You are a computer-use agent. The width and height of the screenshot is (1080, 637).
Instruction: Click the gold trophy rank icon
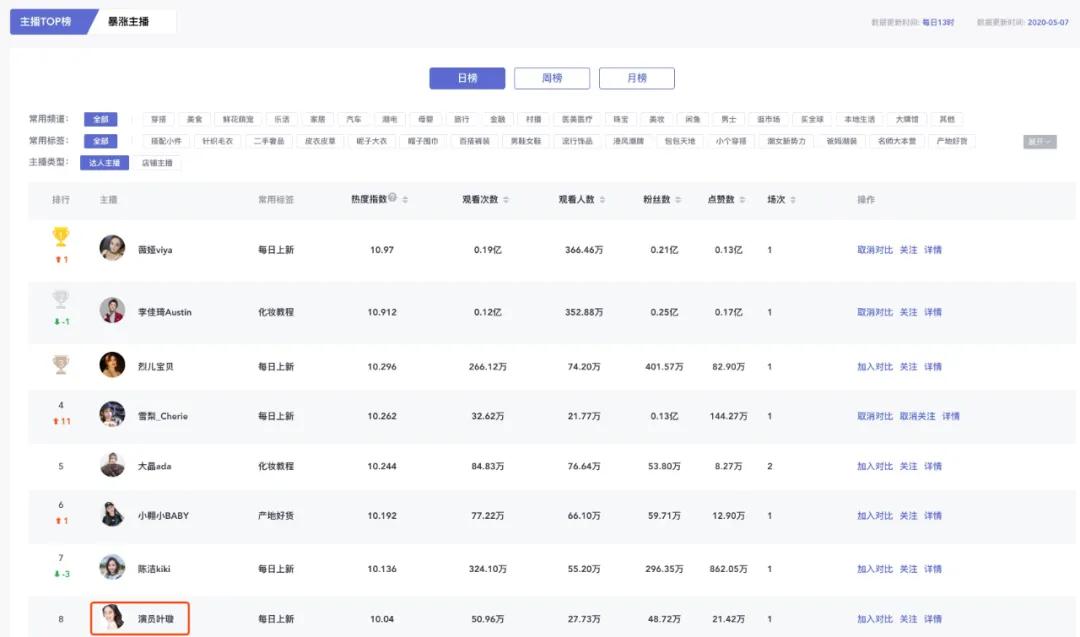61,237
